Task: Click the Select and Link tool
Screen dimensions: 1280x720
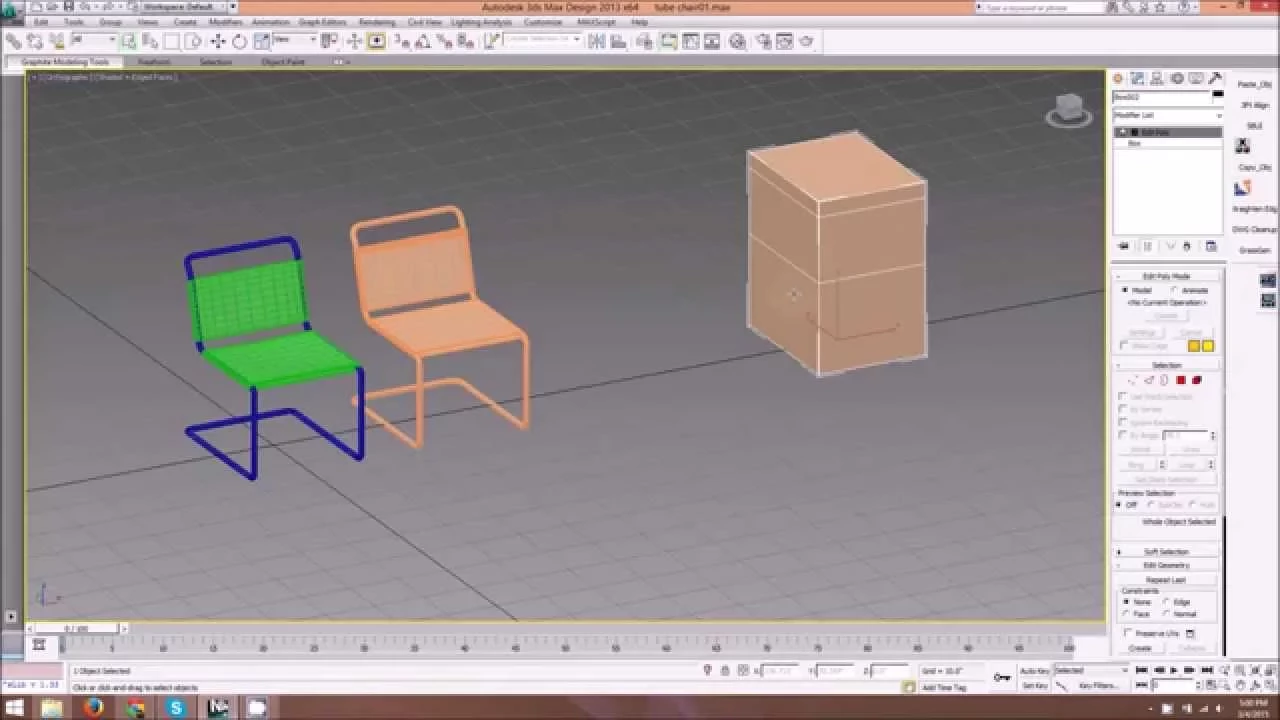Action: click(x=15, y=42)
